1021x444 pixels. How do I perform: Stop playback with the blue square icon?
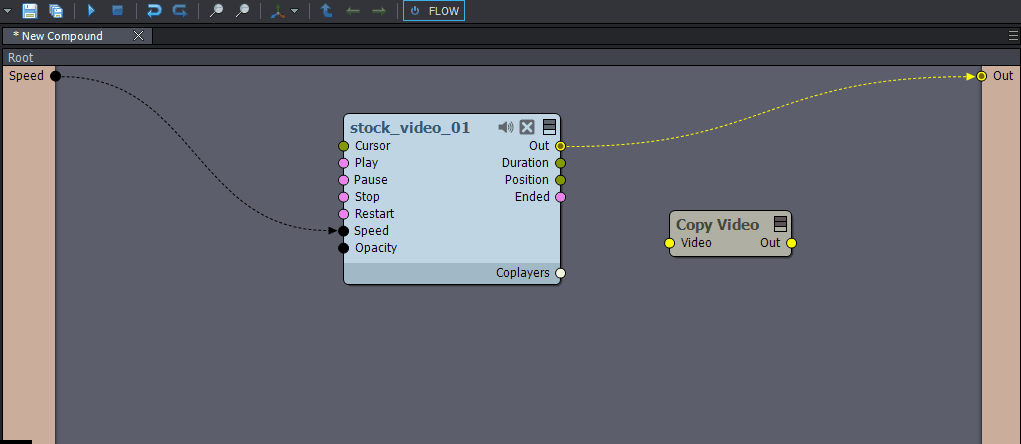117,10
